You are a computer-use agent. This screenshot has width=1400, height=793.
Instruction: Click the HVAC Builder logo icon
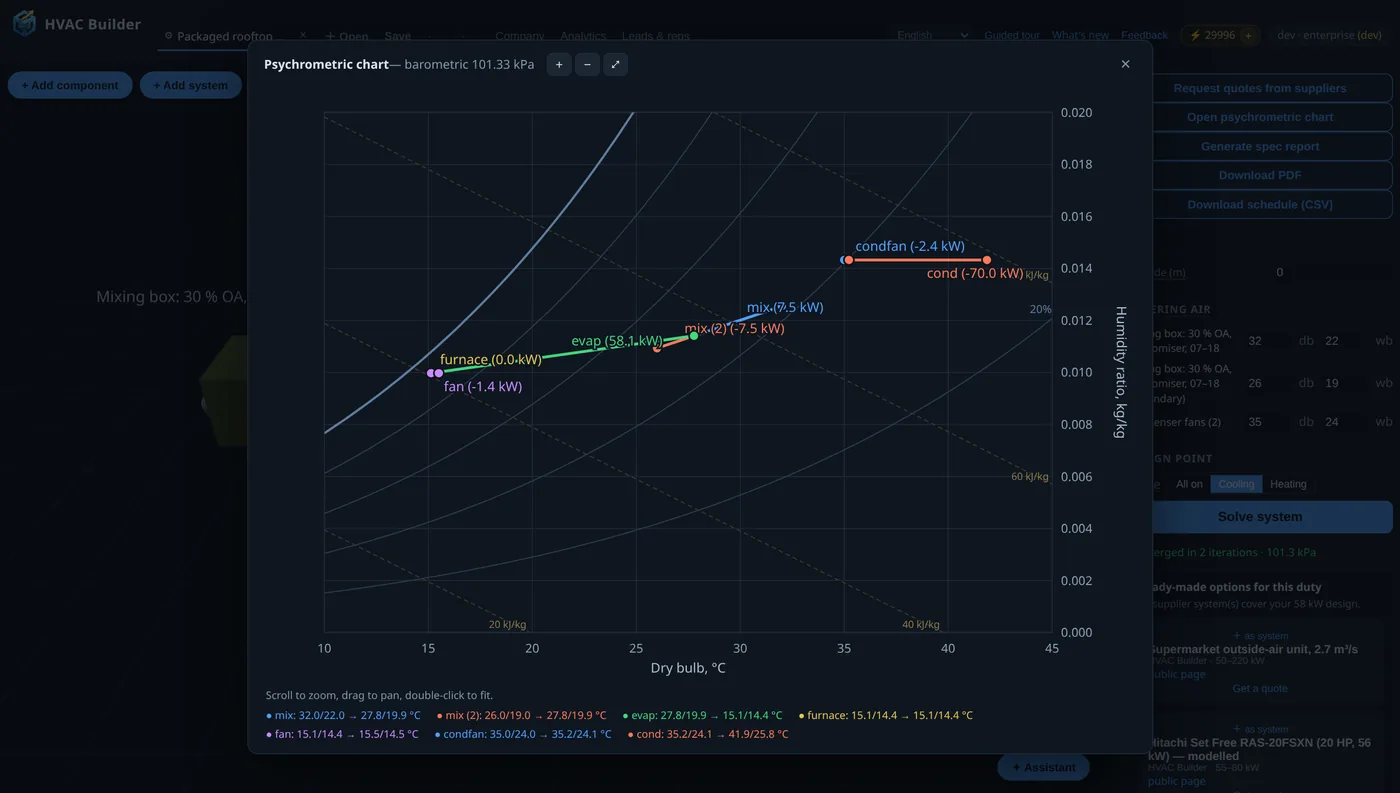click(x=24, y=23)
